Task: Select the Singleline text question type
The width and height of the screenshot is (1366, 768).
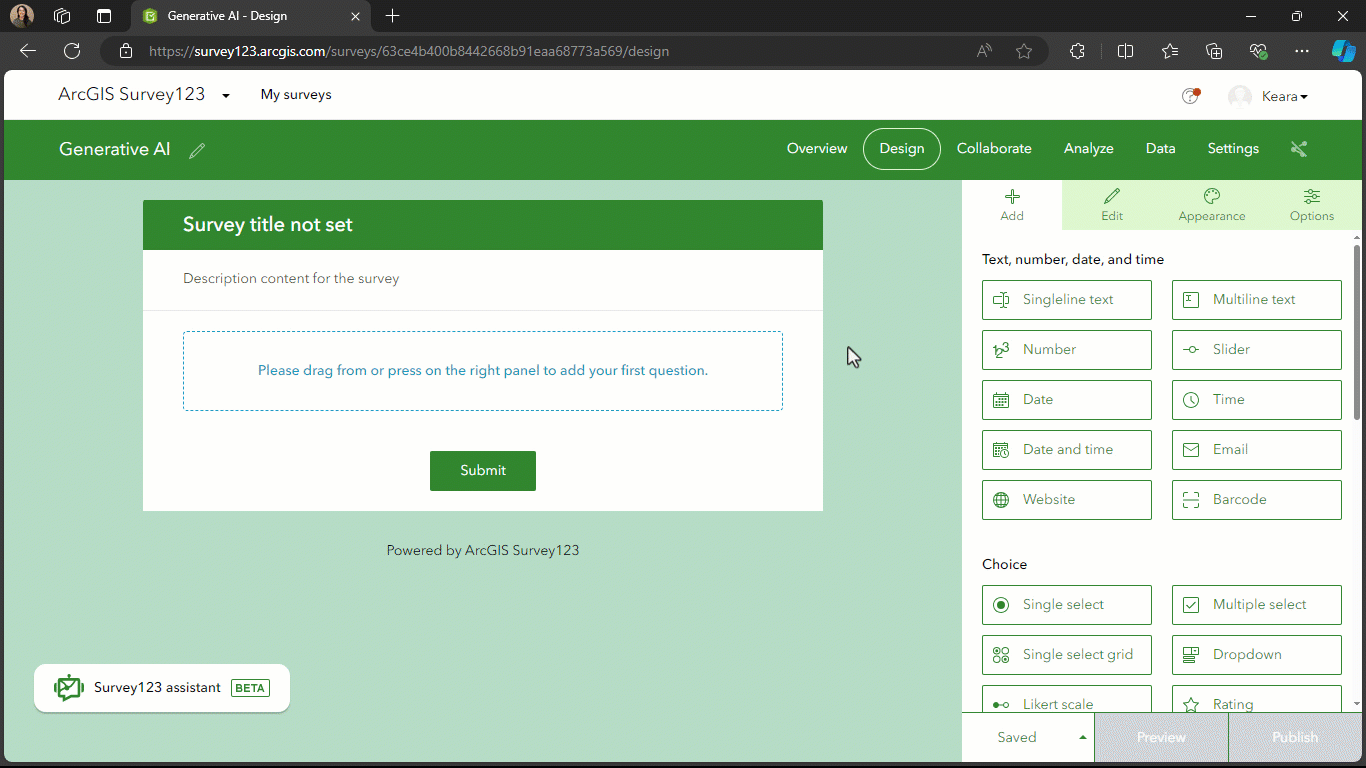Action: (x=1066, y=299)
